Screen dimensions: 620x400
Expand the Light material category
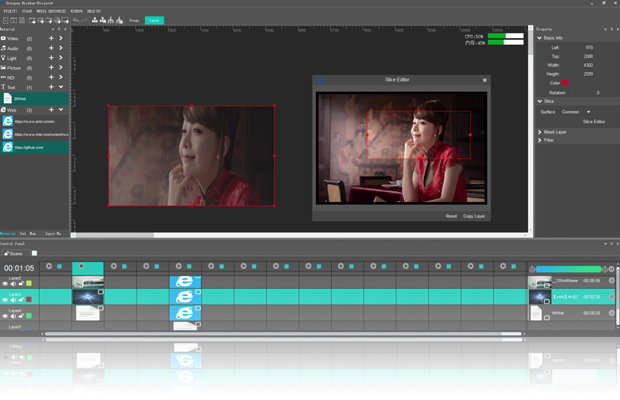click(61, 58)
